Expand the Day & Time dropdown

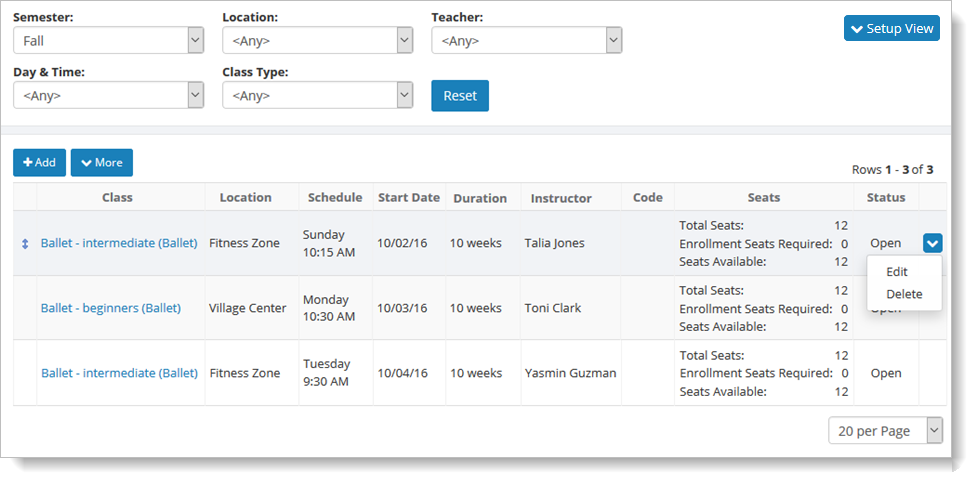coord(108,96)
